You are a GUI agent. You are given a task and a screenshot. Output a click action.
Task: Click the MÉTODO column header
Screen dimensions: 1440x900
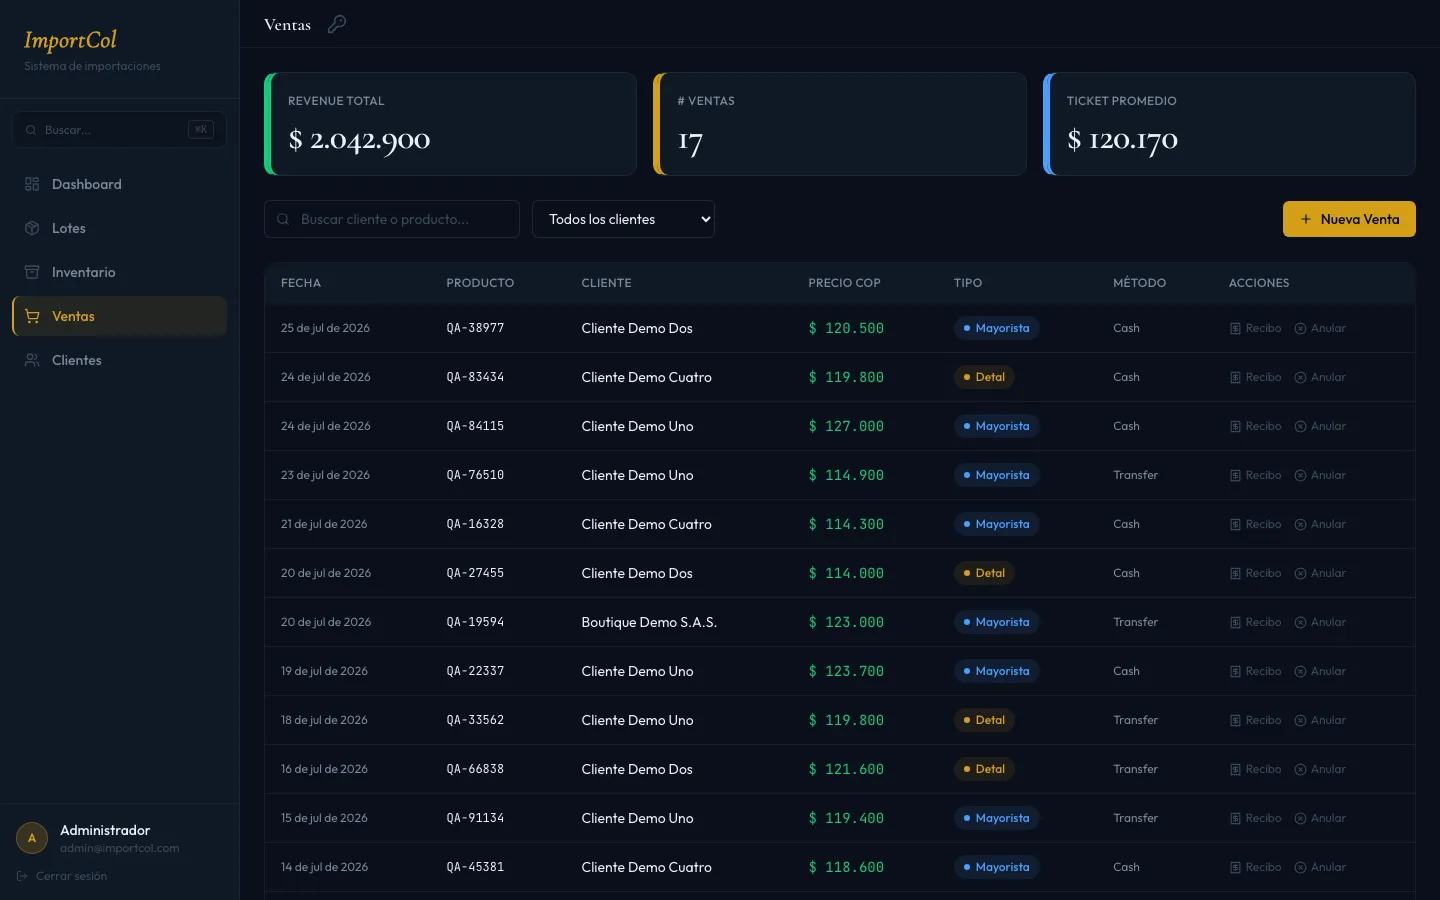[1139, 283]
